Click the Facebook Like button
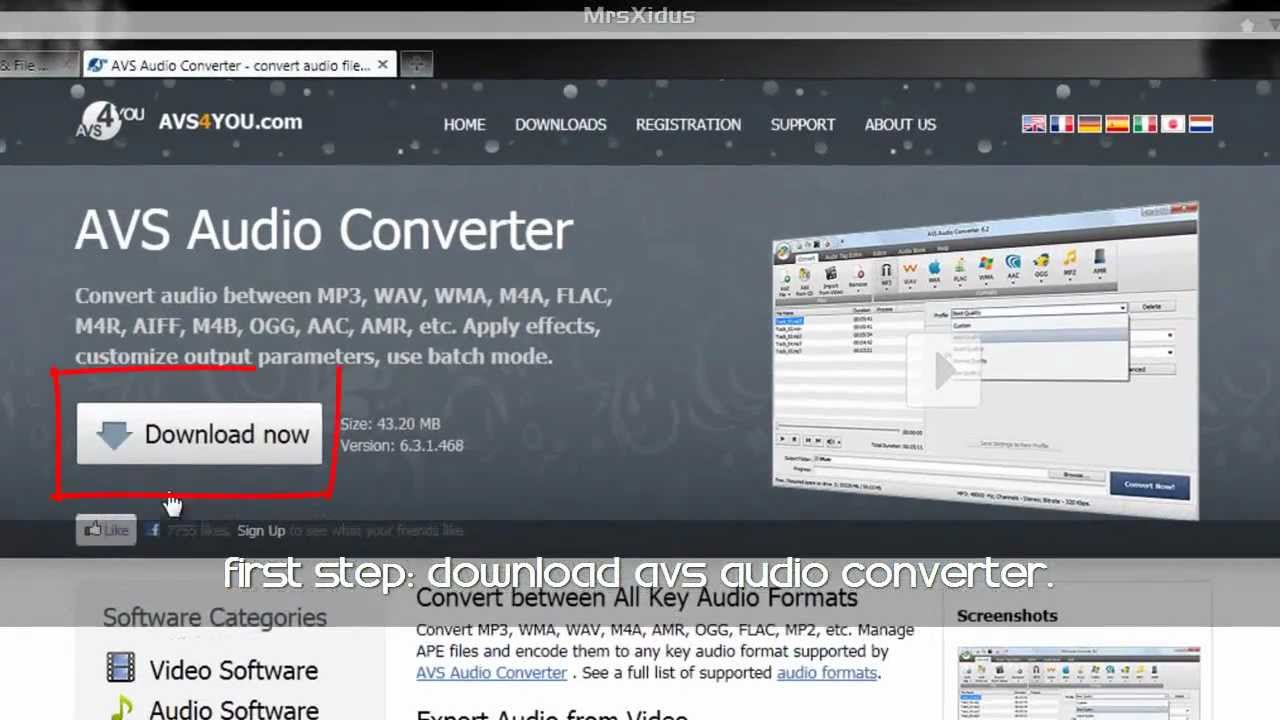Screen dimensions: 1280x720 [106, 530]
